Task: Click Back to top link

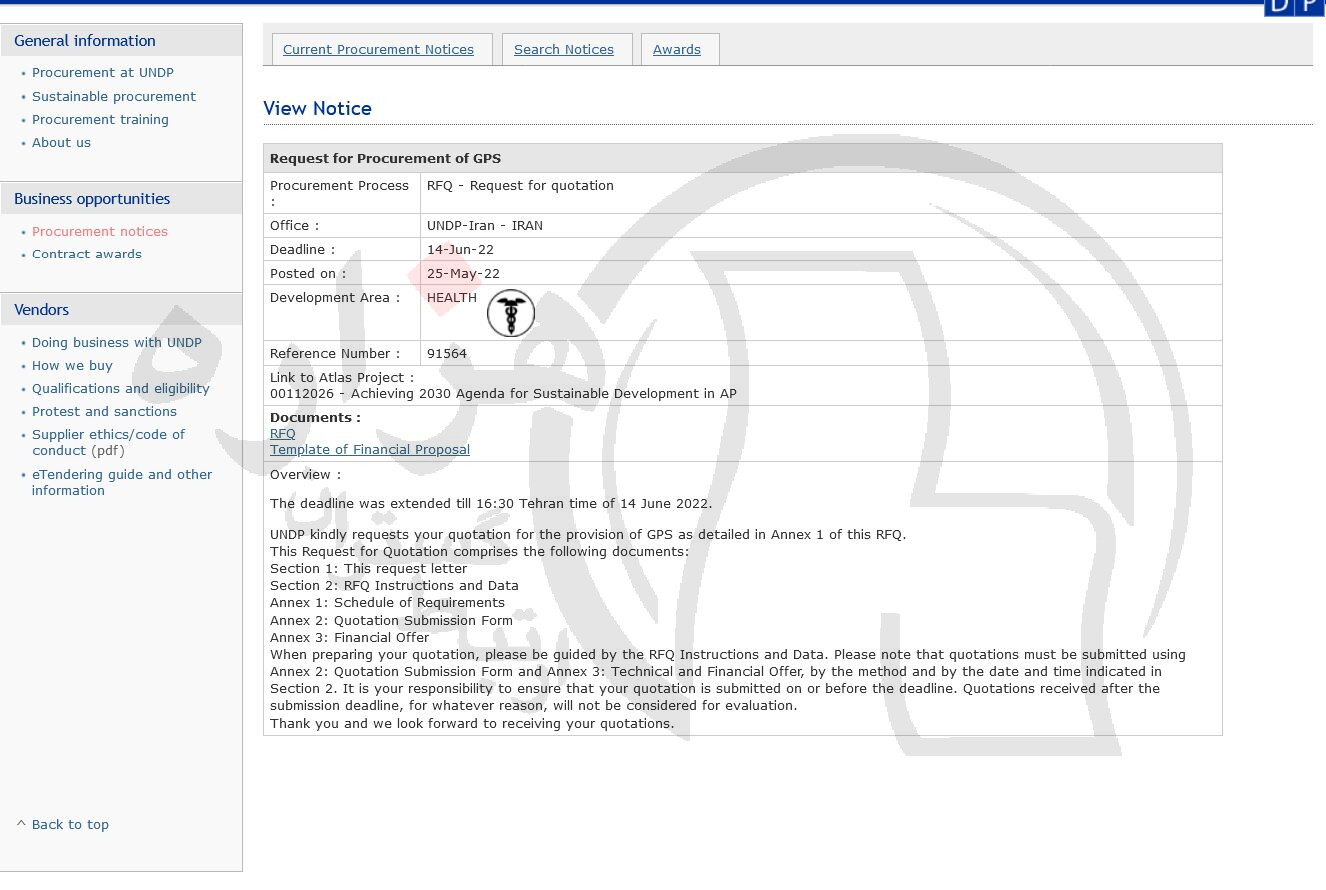Action: tap(70, 824)
